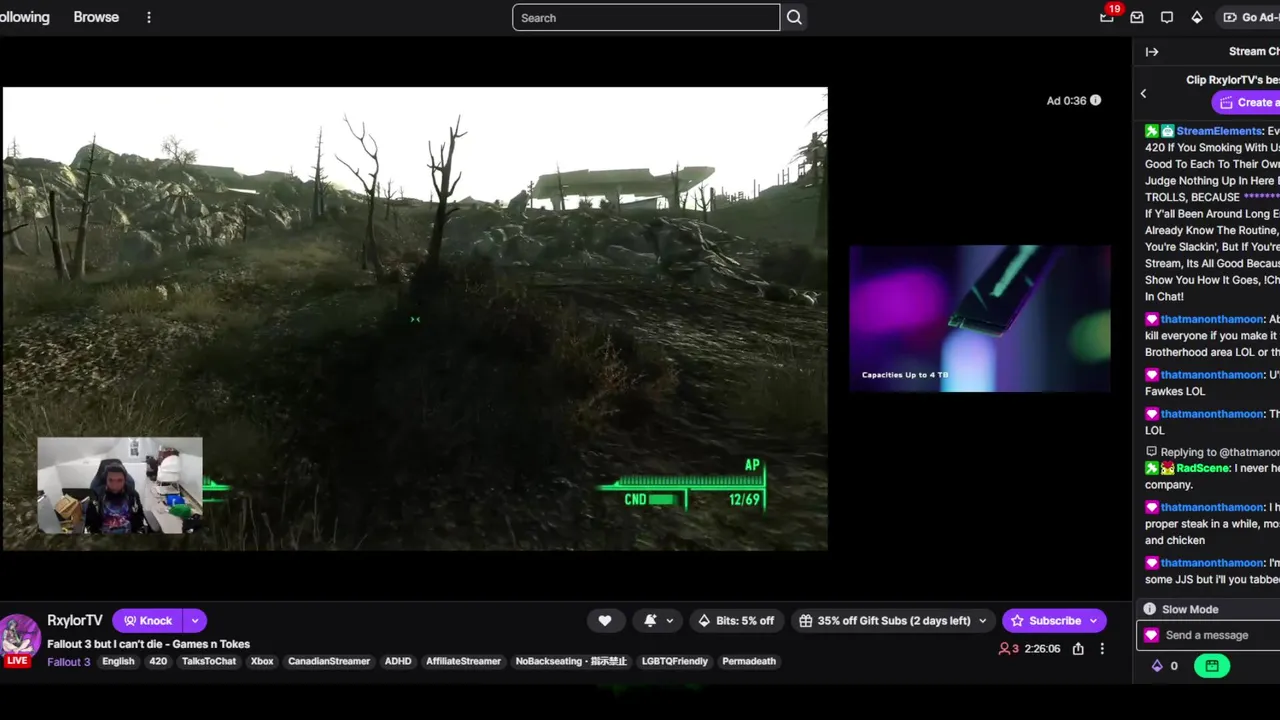Go back with the chat header chevron
1280x720 pixels.
1143,93
